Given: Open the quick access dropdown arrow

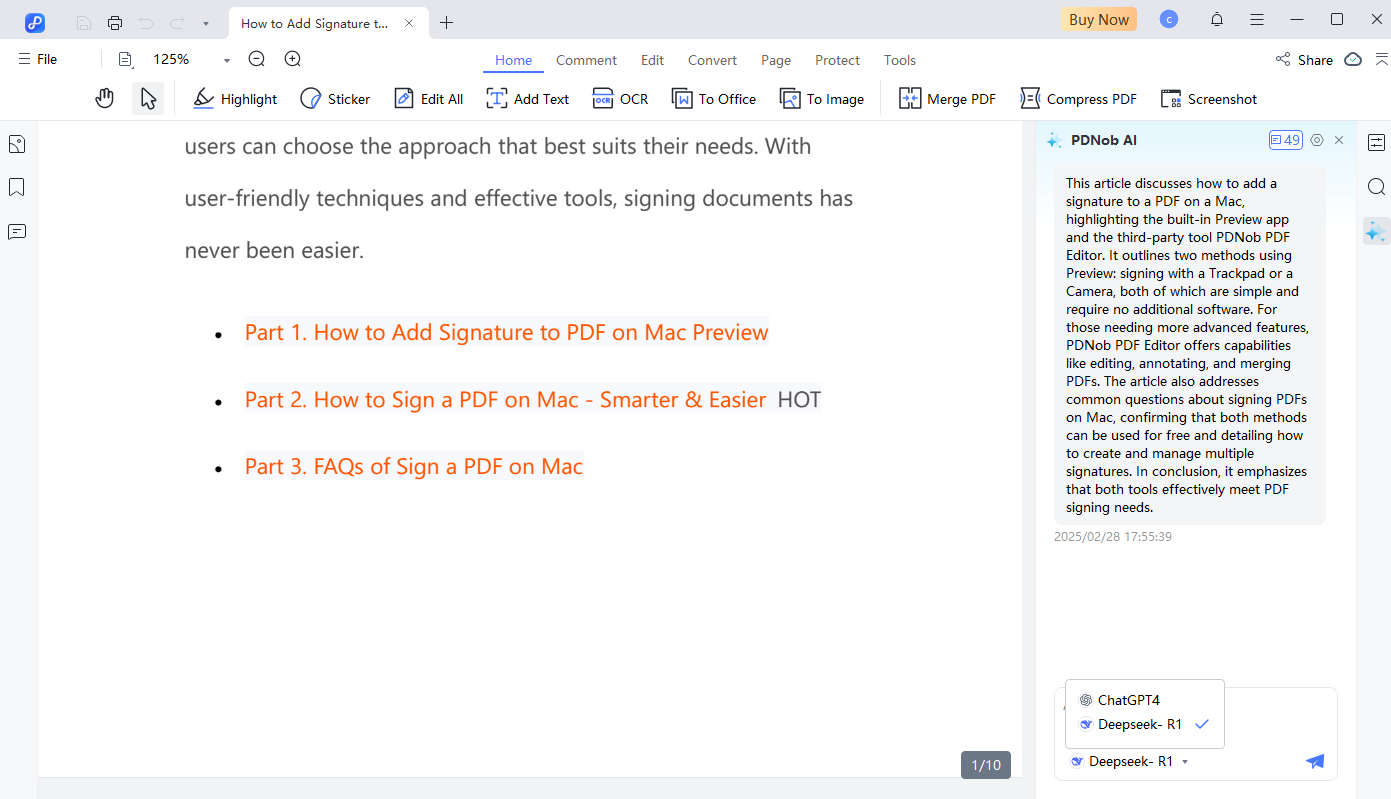Looking at the screenshot, I should pyautogui.click(x=205, y=23).
